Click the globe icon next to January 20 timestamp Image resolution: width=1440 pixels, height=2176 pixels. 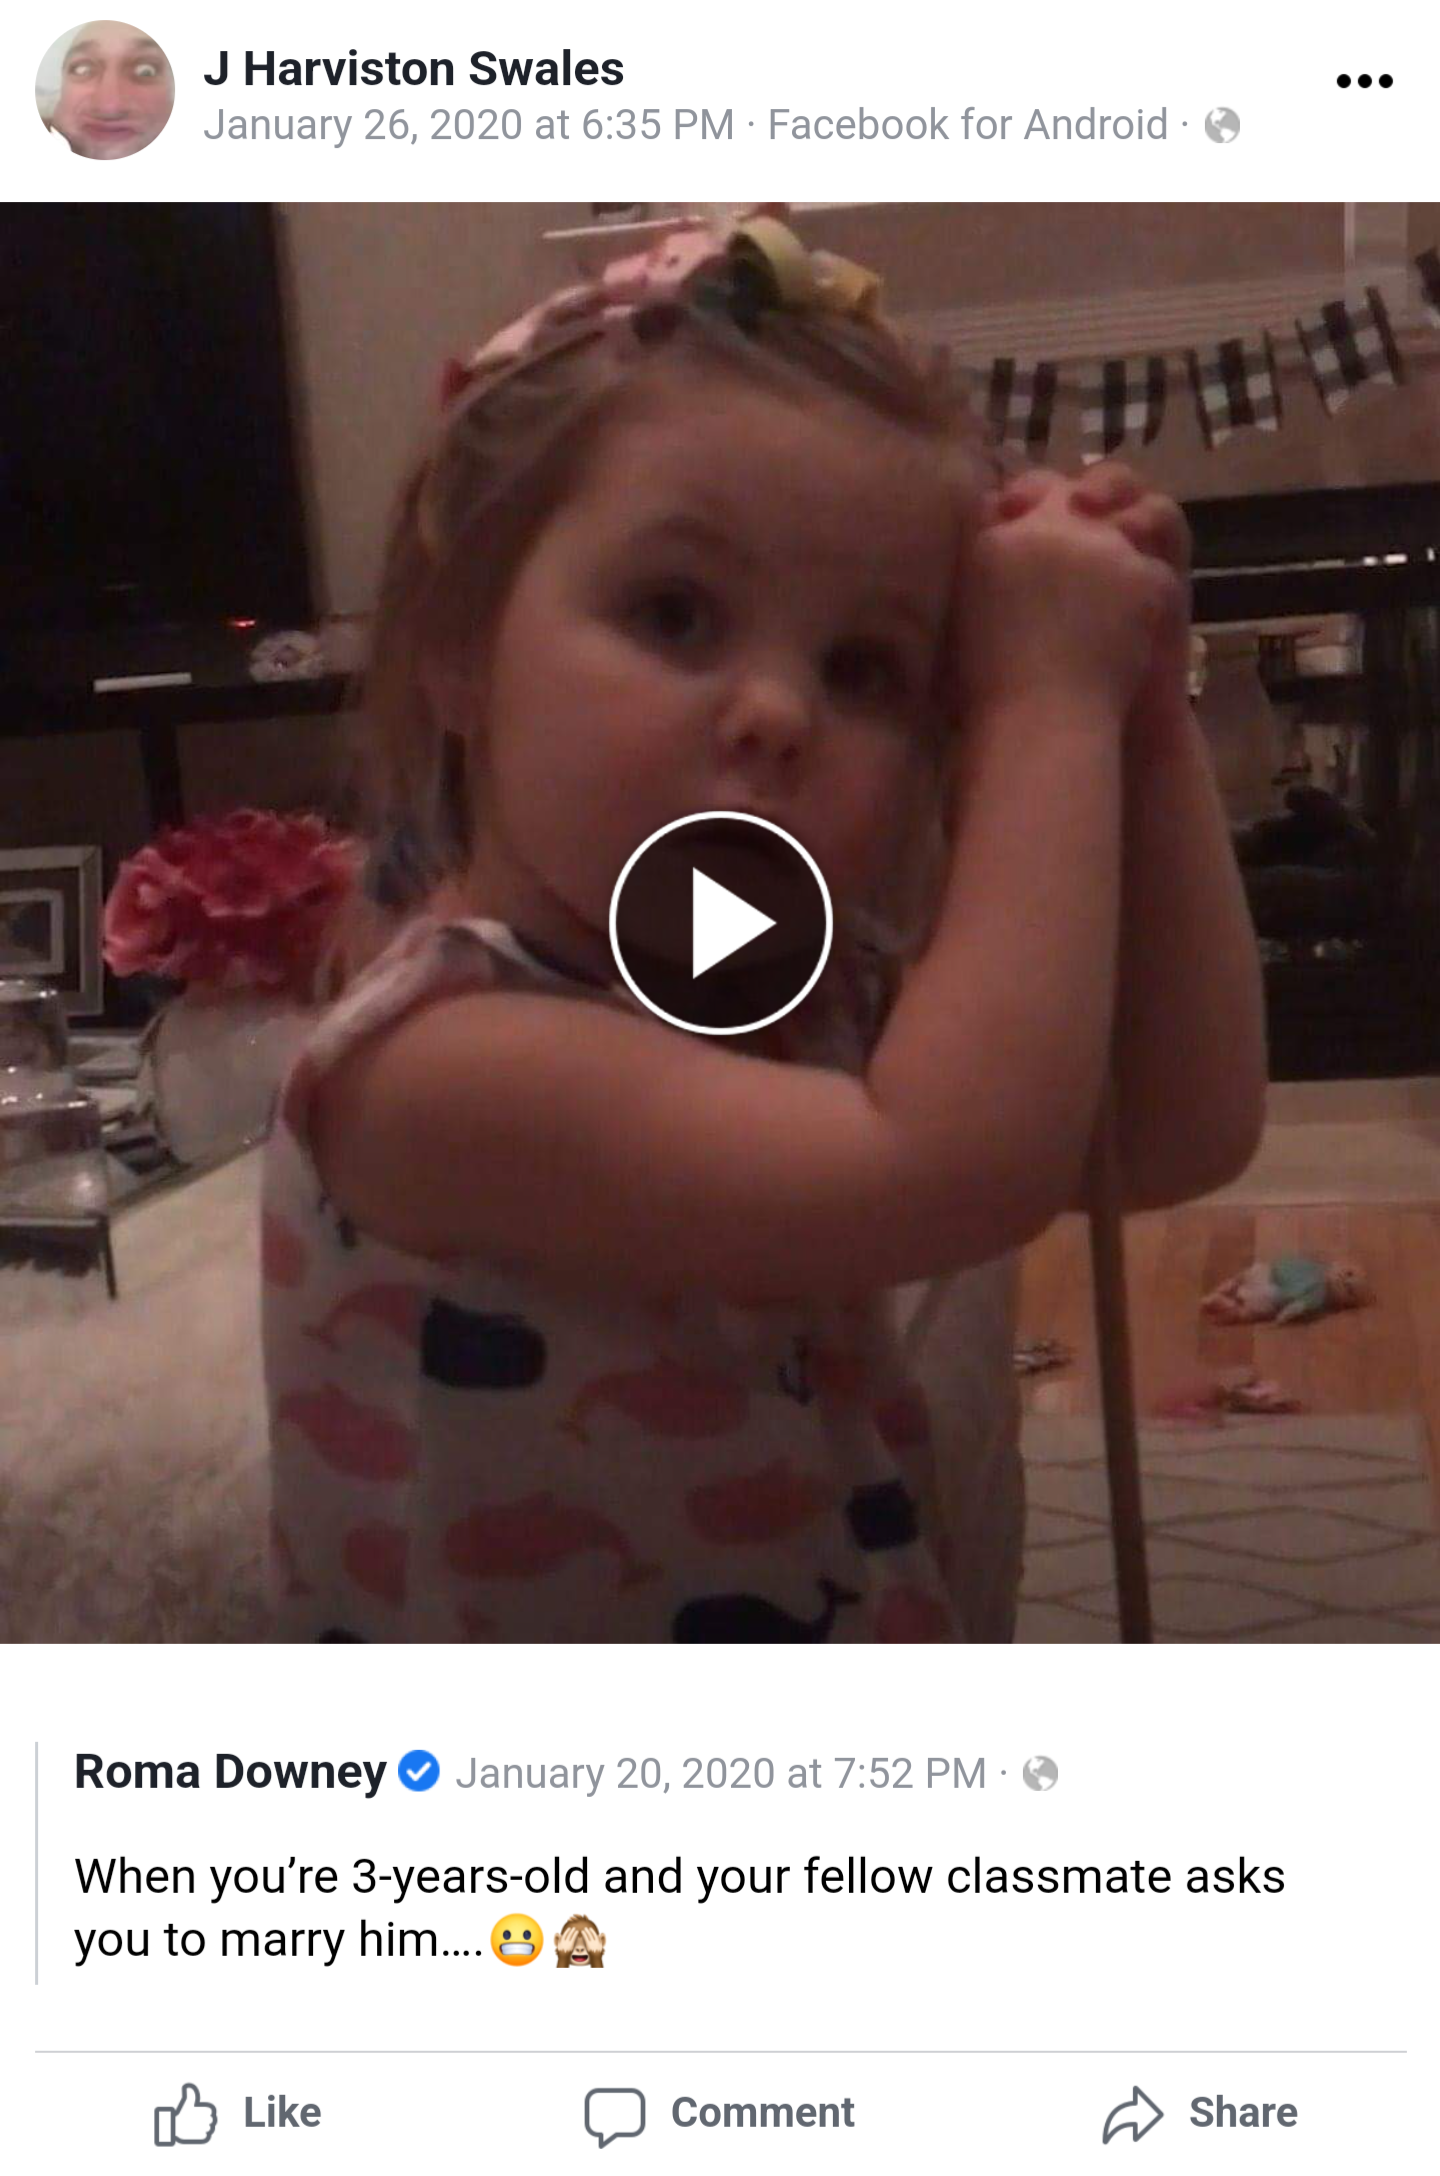tap(1040, 1774)
